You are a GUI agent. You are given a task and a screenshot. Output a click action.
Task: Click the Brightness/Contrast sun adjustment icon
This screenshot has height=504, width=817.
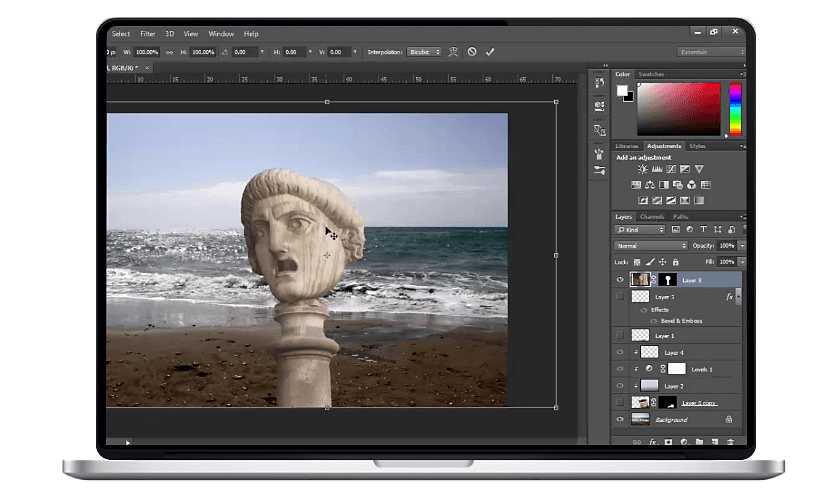tap(642, 169)
